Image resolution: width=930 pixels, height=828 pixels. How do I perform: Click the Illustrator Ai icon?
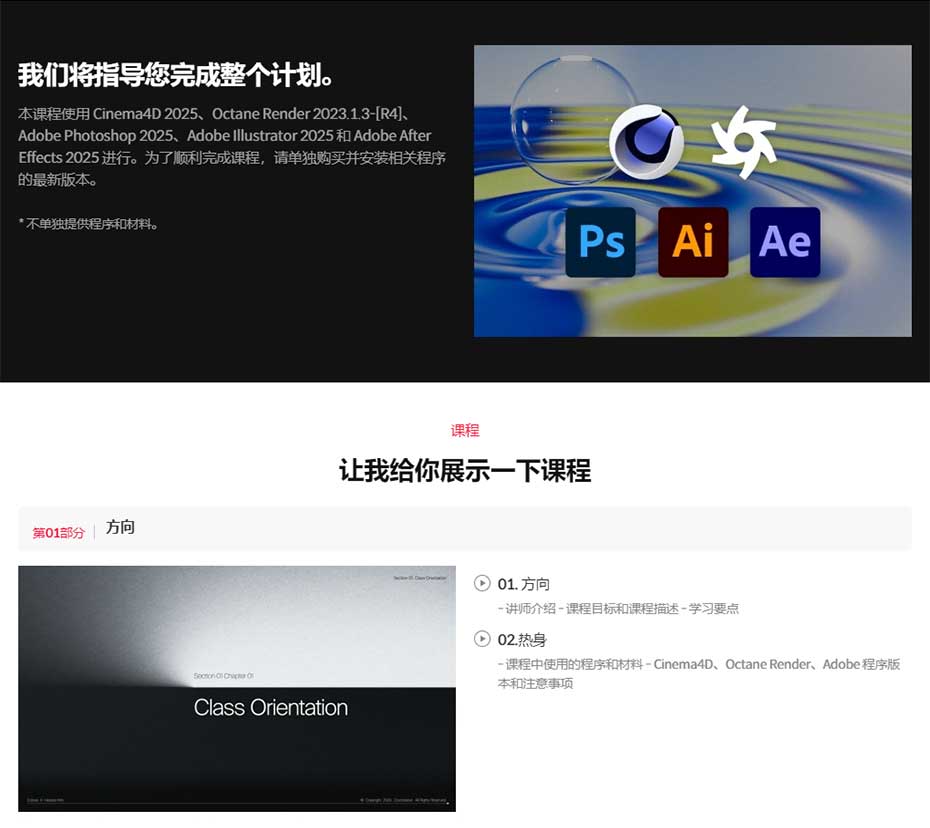point(693,242)
